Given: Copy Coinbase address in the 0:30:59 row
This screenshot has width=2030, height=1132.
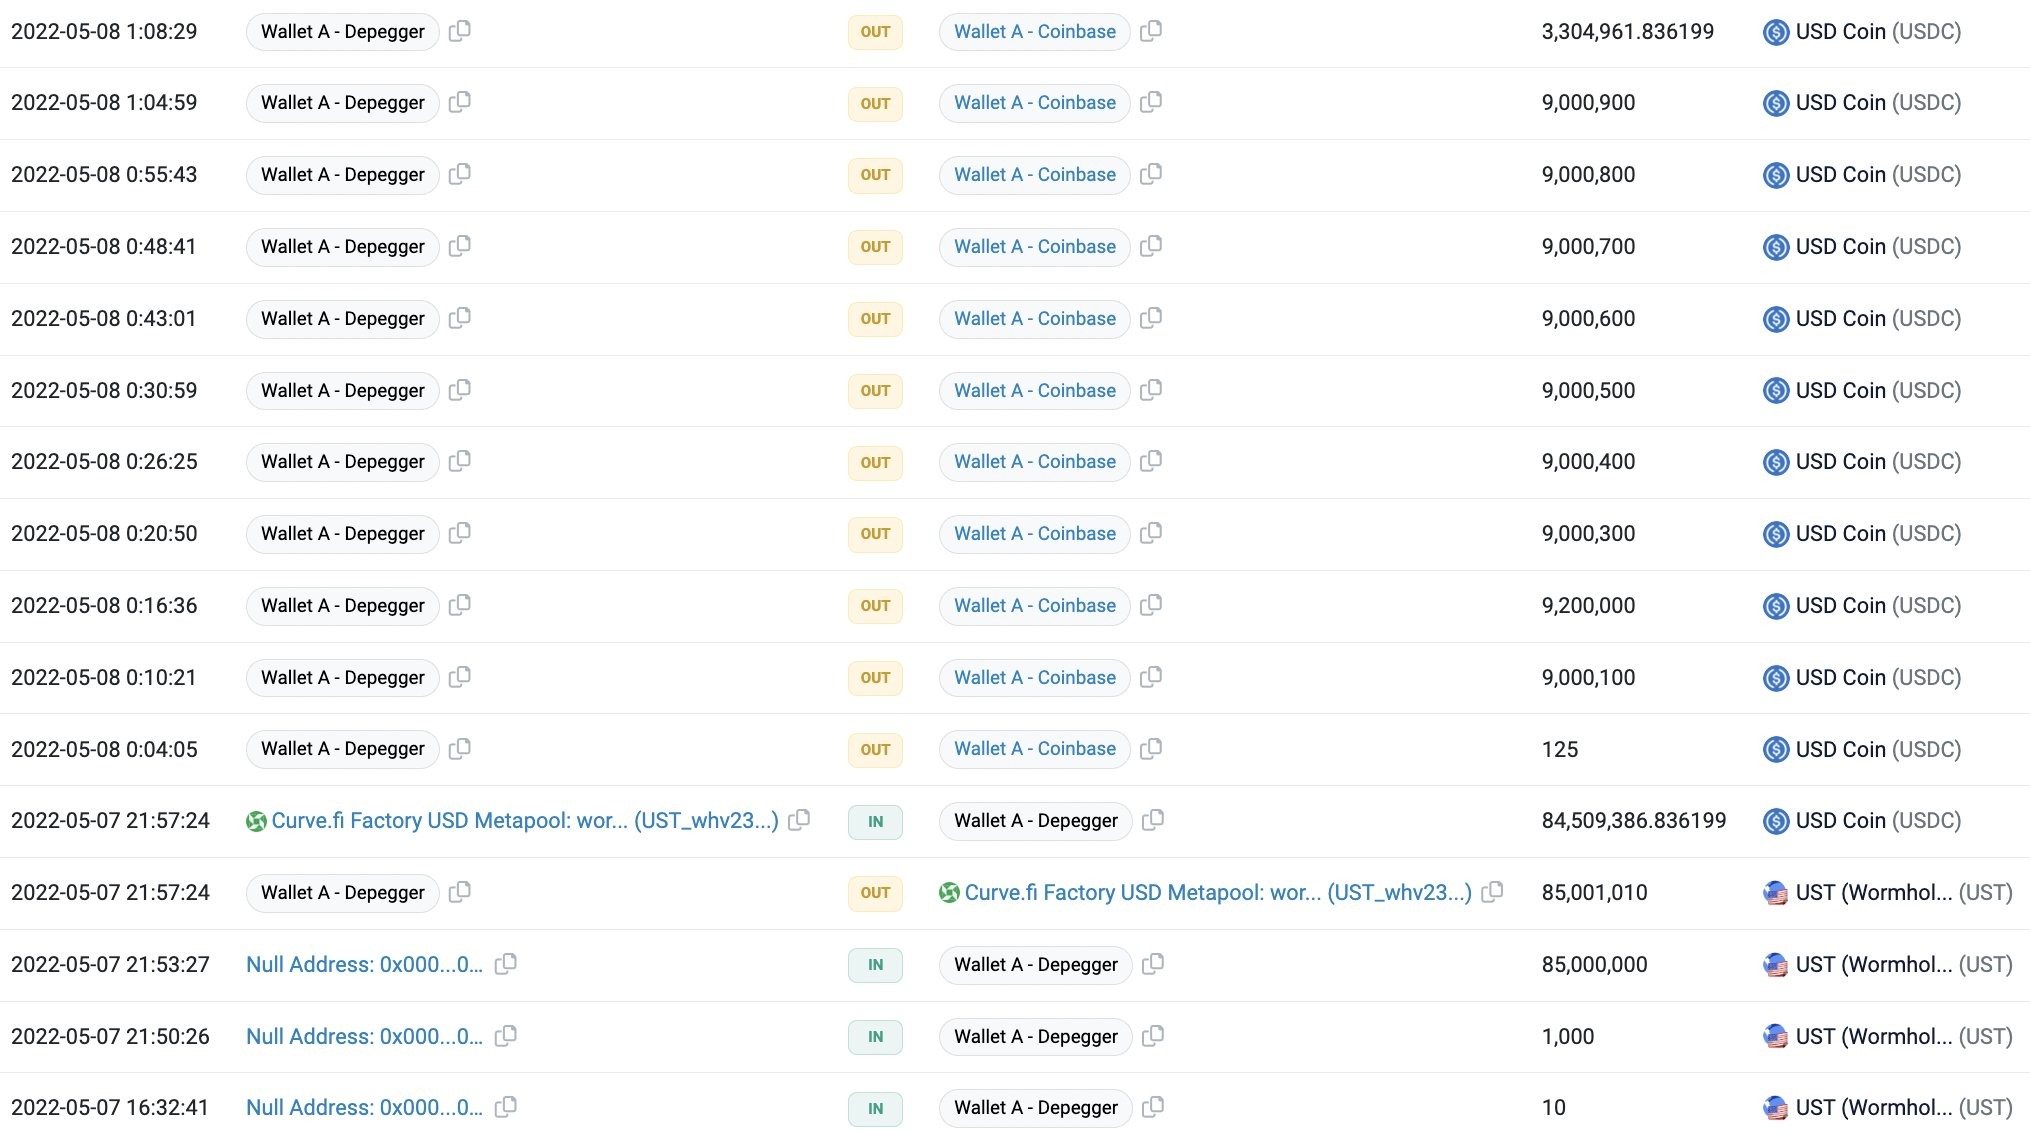Looking at the screenshot, I should [1151, 390].
